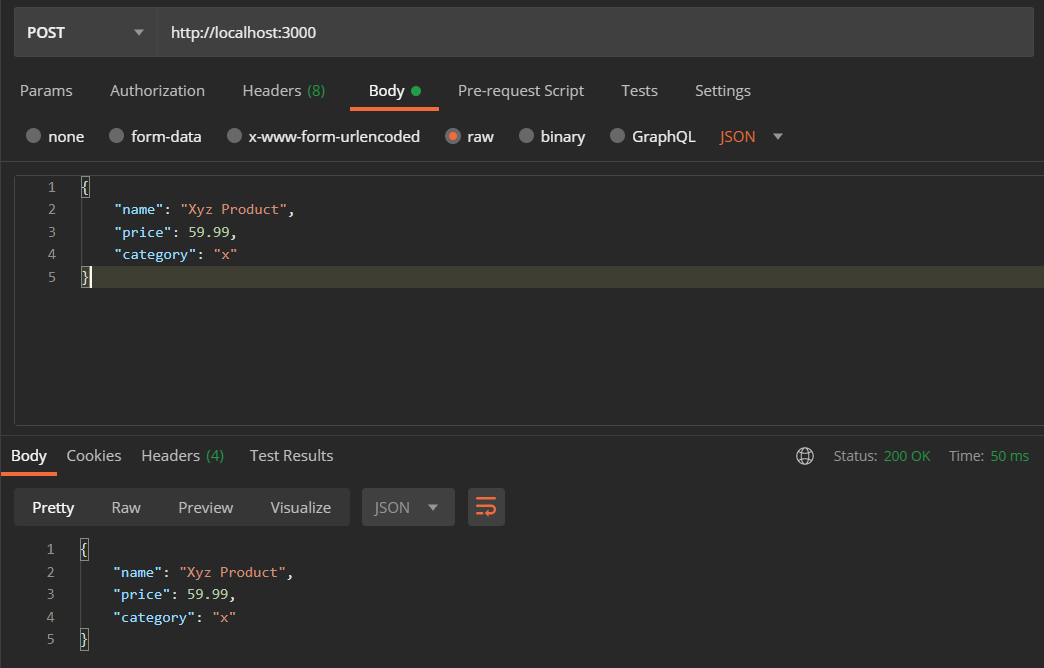The height and width of the screenshot is (668, 1044).
Task: Open the POST request method dropdown
Action: coord(85,31)
